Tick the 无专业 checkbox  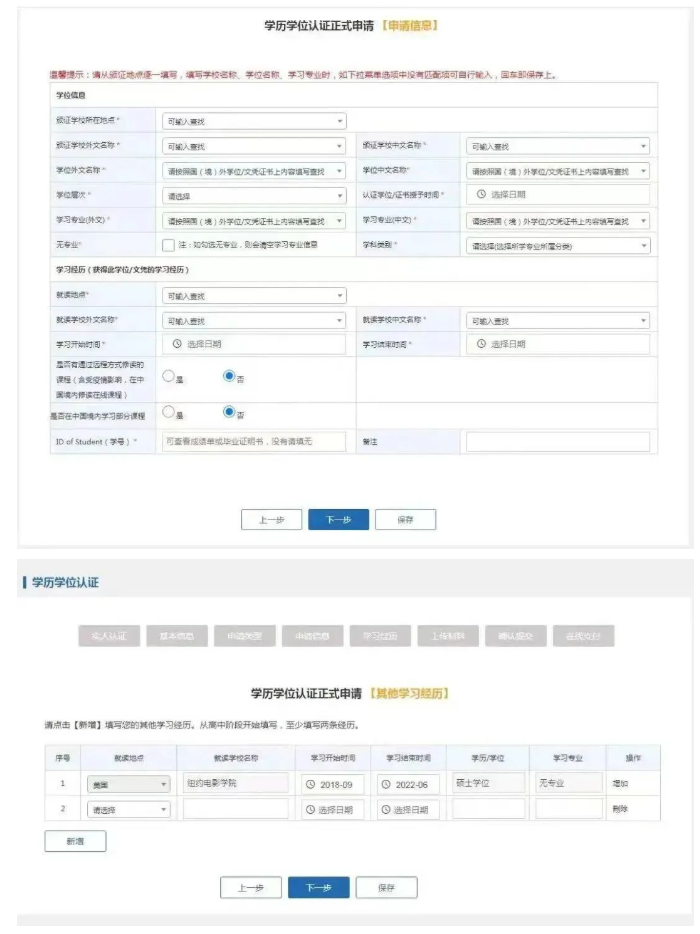tap(168, 245)
